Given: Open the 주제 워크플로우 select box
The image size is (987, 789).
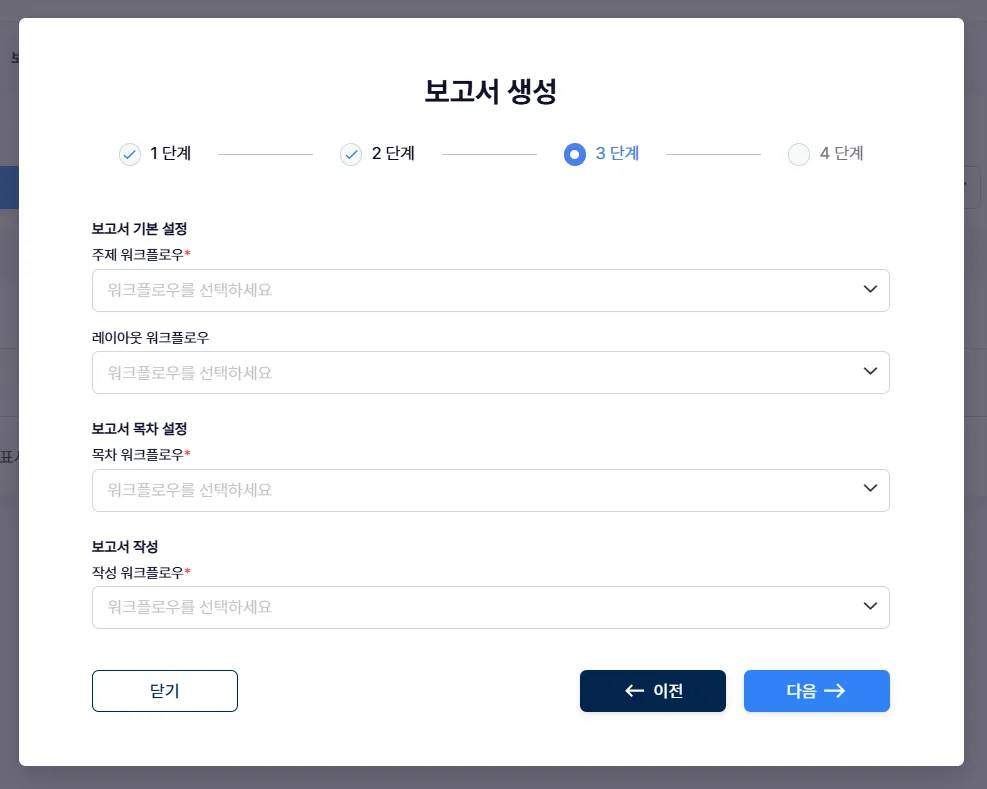Looking at the screenshot, I should coord(470,291).
